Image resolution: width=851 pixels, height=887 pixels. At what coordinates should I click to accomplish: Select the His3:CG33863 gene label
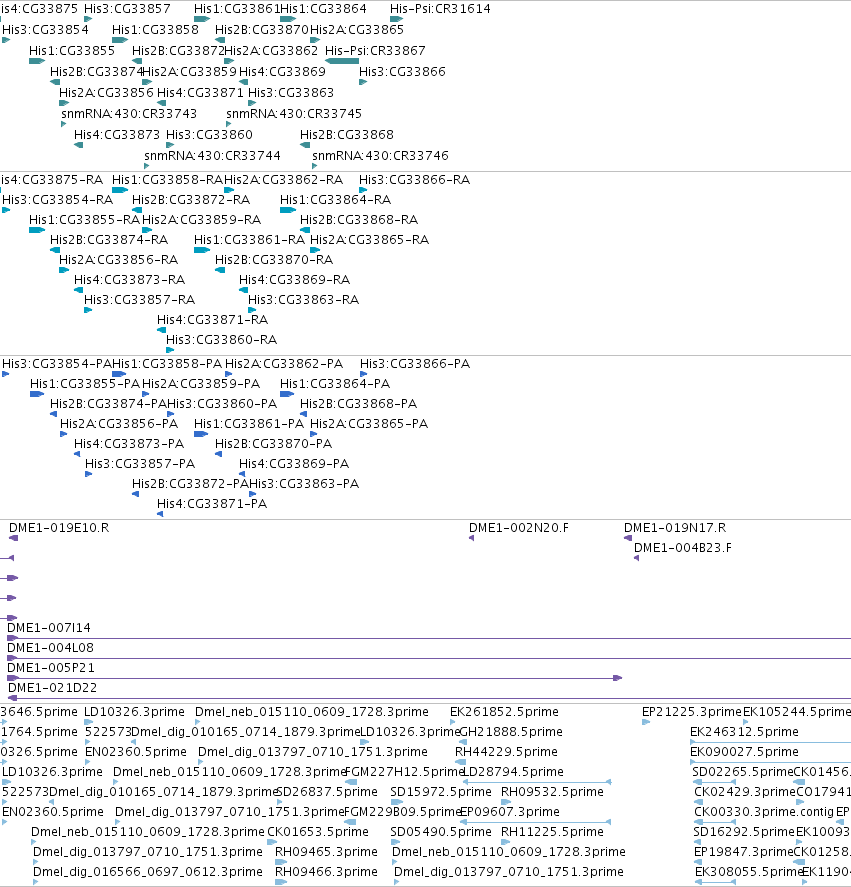click(x=291, y=92)
